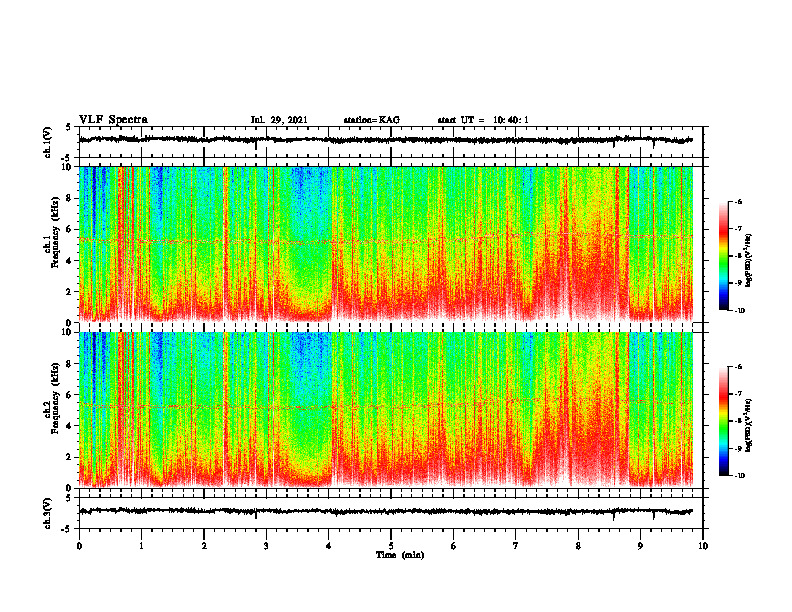
Task: Click the ch.1 voltage waveform trace panel
Action: [391, 142]
